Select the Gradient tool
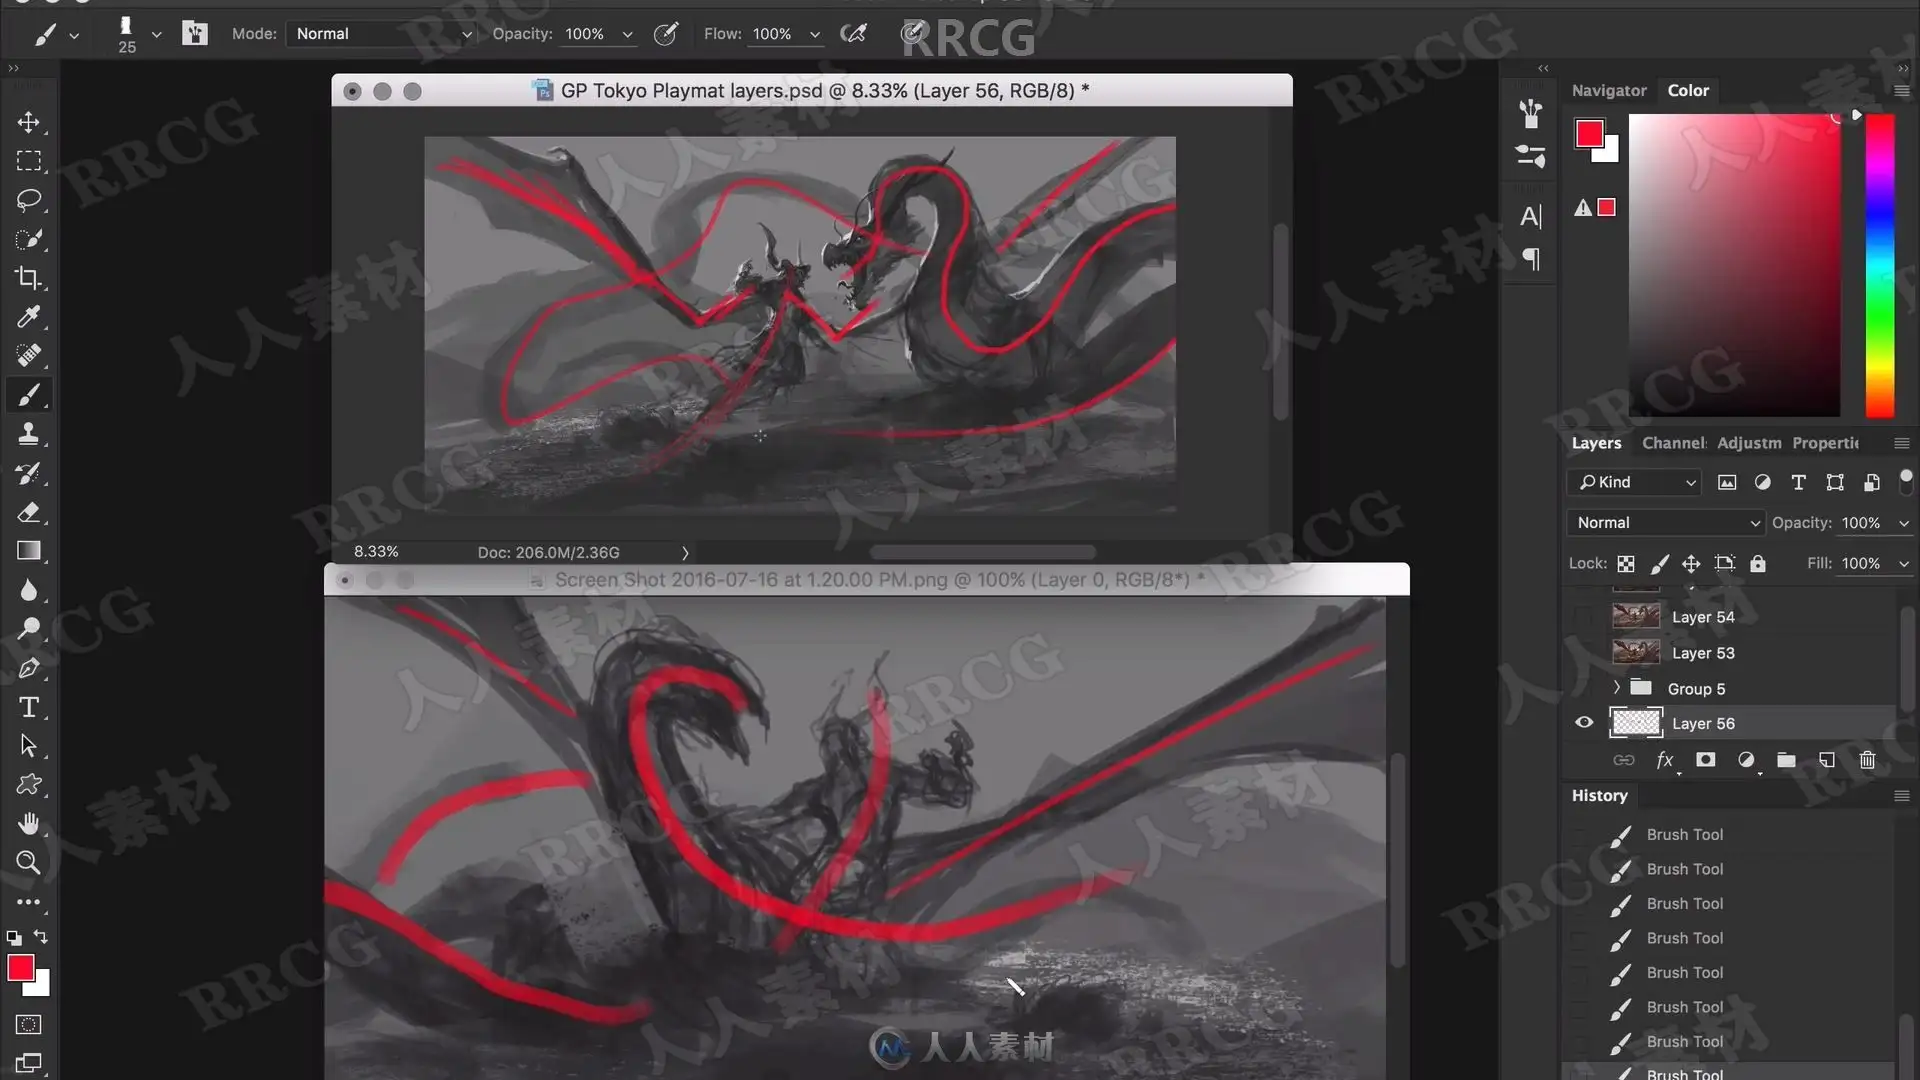Image resolution: width=1920 pixels, height=1080 pixels. point(28,551)
